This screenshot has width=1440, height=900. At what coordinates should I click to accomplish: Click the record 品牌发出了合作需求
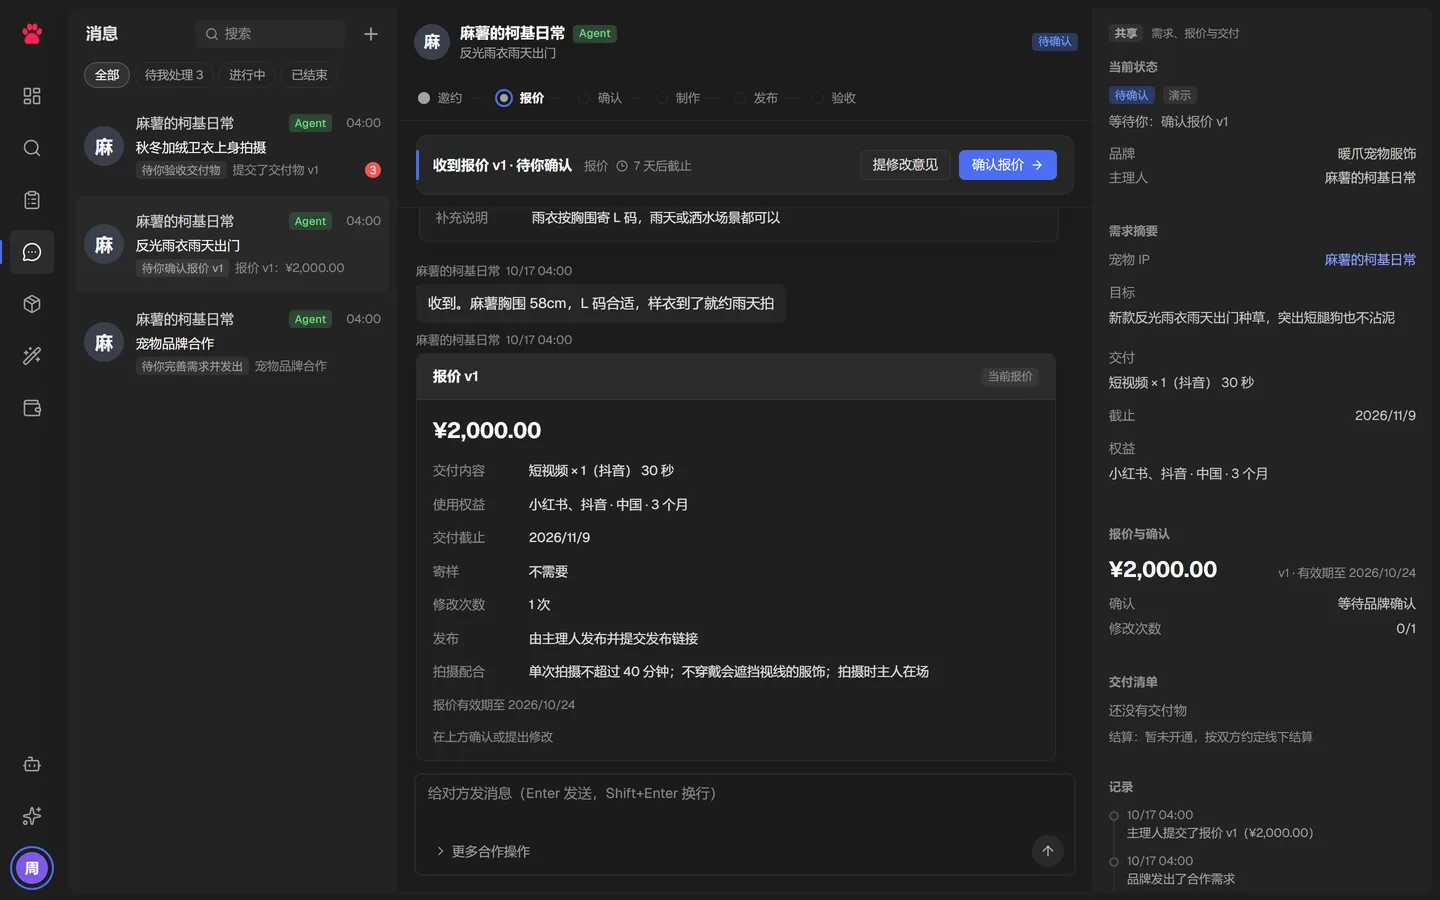click(x=1181, y=879)
